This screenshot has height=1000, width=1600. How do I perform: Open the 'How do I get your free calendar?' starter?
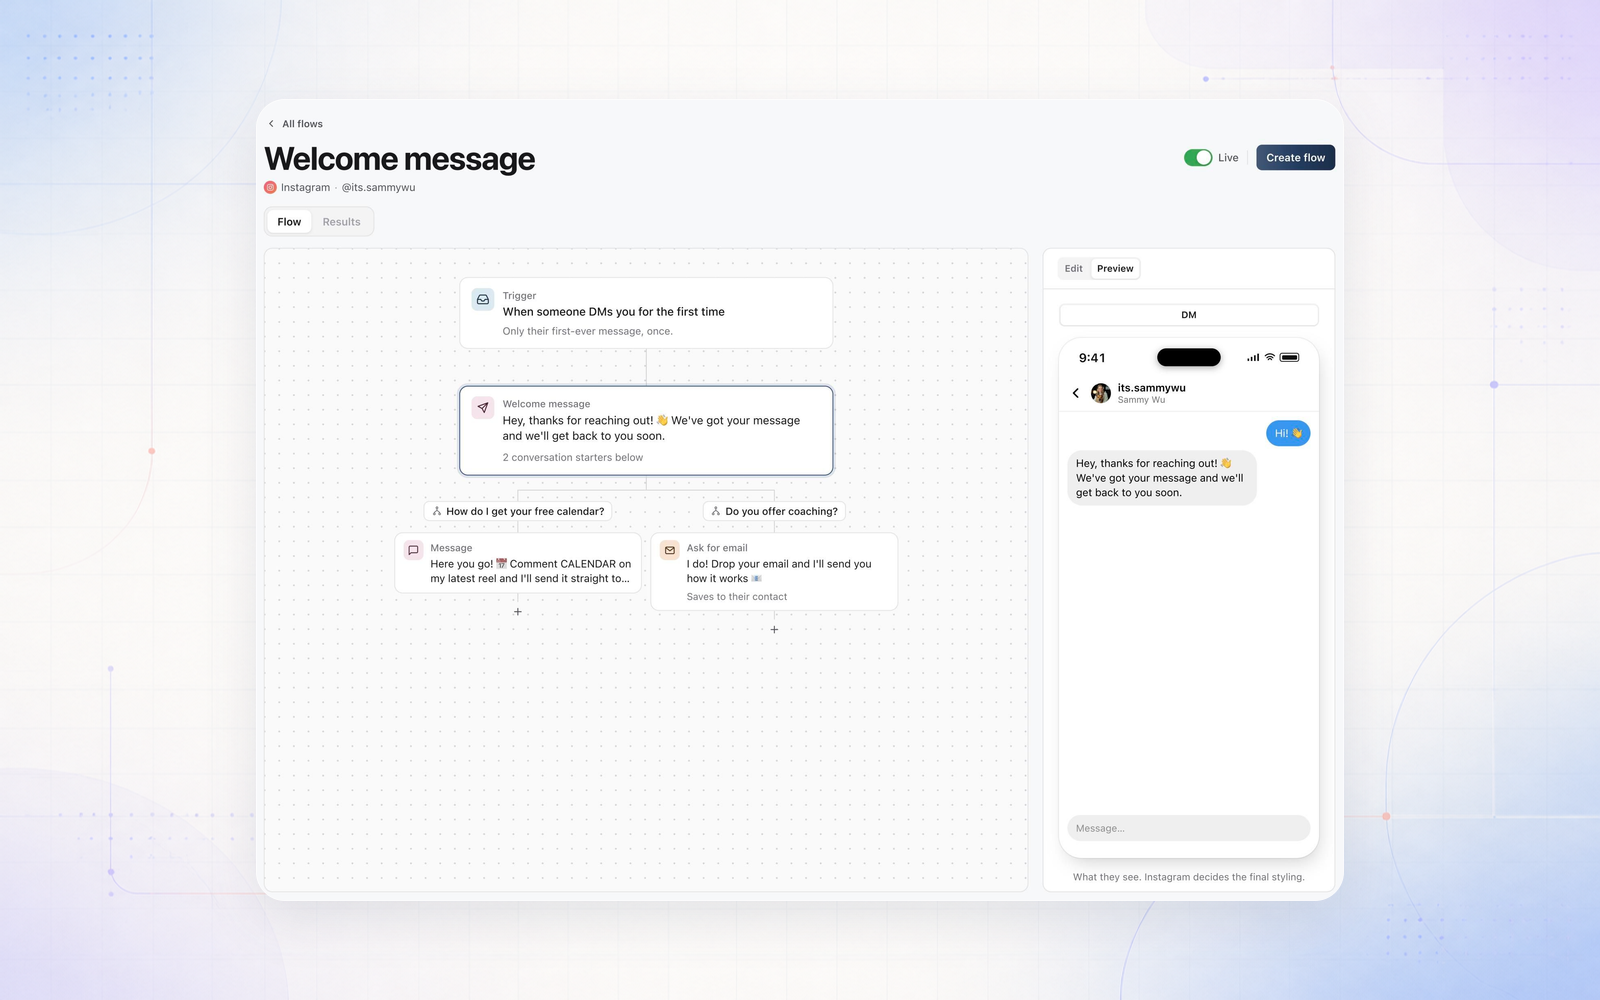[518, 511]
